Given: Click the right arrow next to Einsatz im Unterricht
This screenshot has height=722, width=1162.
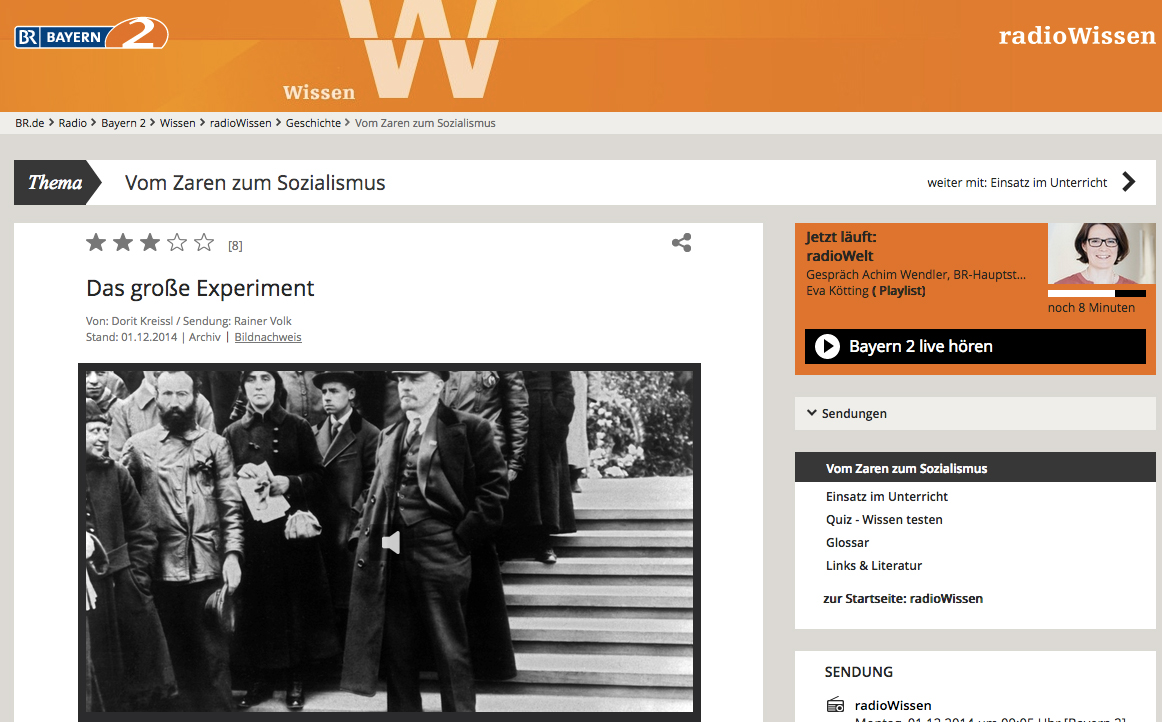Looking at the screenshot, I should (x=1129, y=182).
